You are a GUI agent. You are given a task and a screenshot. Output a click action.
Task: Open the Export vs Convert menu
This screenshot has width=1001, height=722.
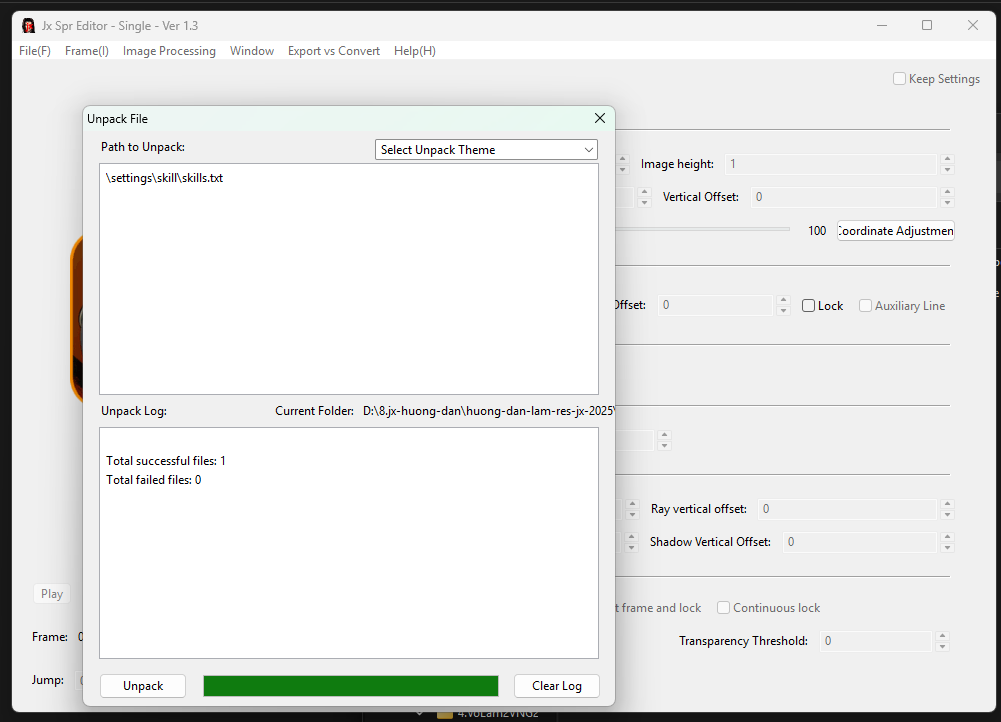point(333,51)
